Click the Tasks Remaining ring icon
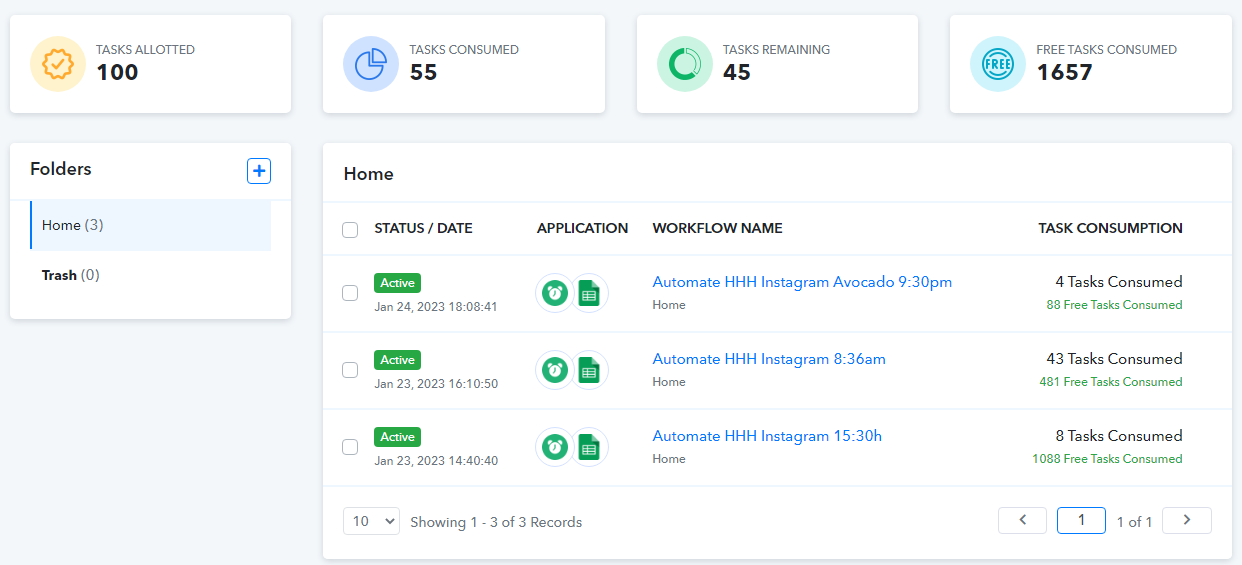Screen dimensions: 1242x565 coord(685,64)
